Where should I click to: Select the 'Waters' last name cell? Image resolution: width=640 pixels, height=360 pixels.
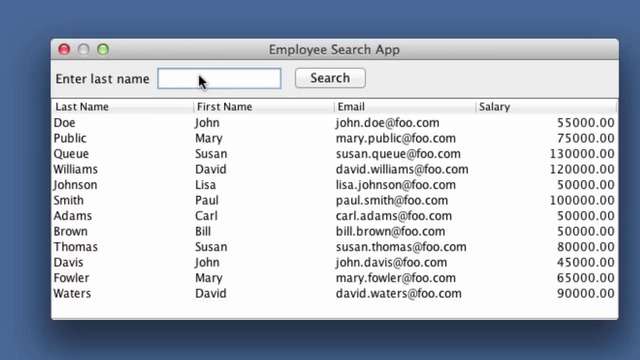pos(72,293)
